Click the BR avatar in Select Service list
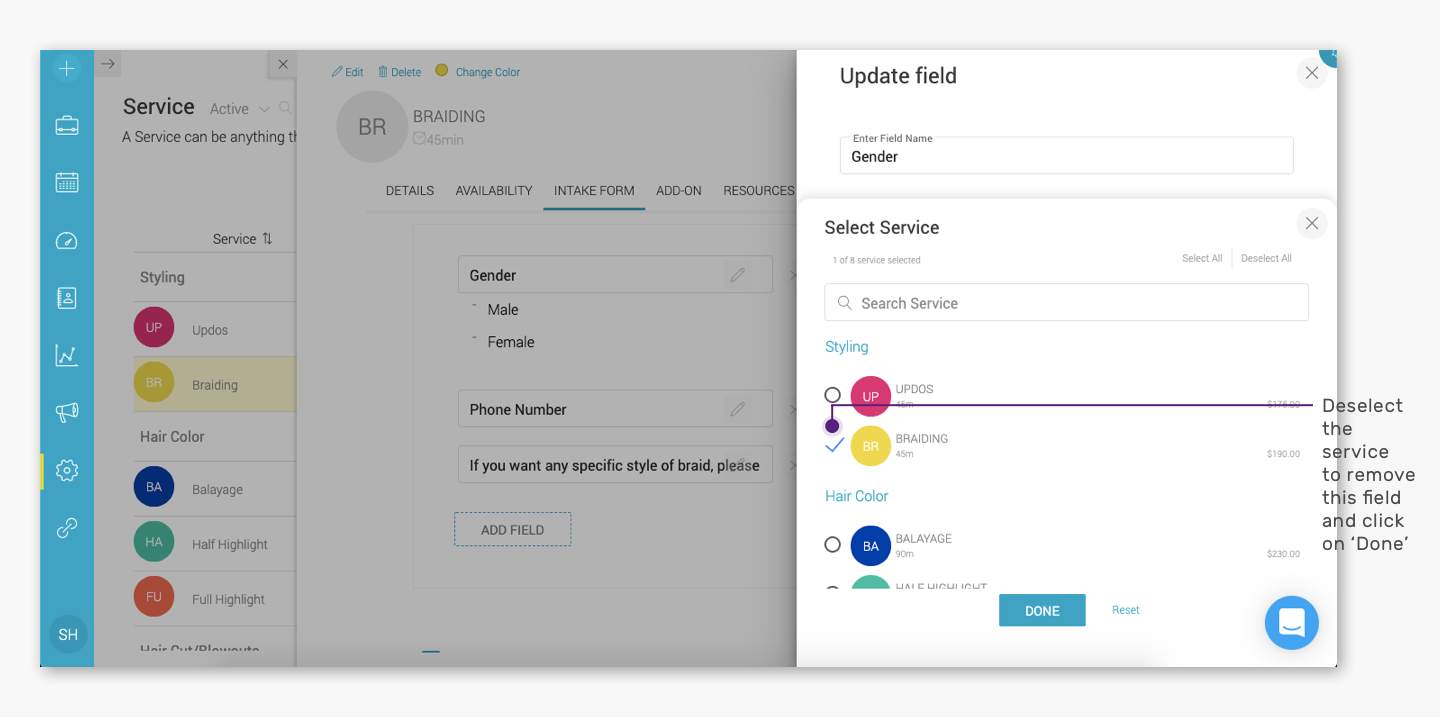1440x718 pixels. [871, 446]
